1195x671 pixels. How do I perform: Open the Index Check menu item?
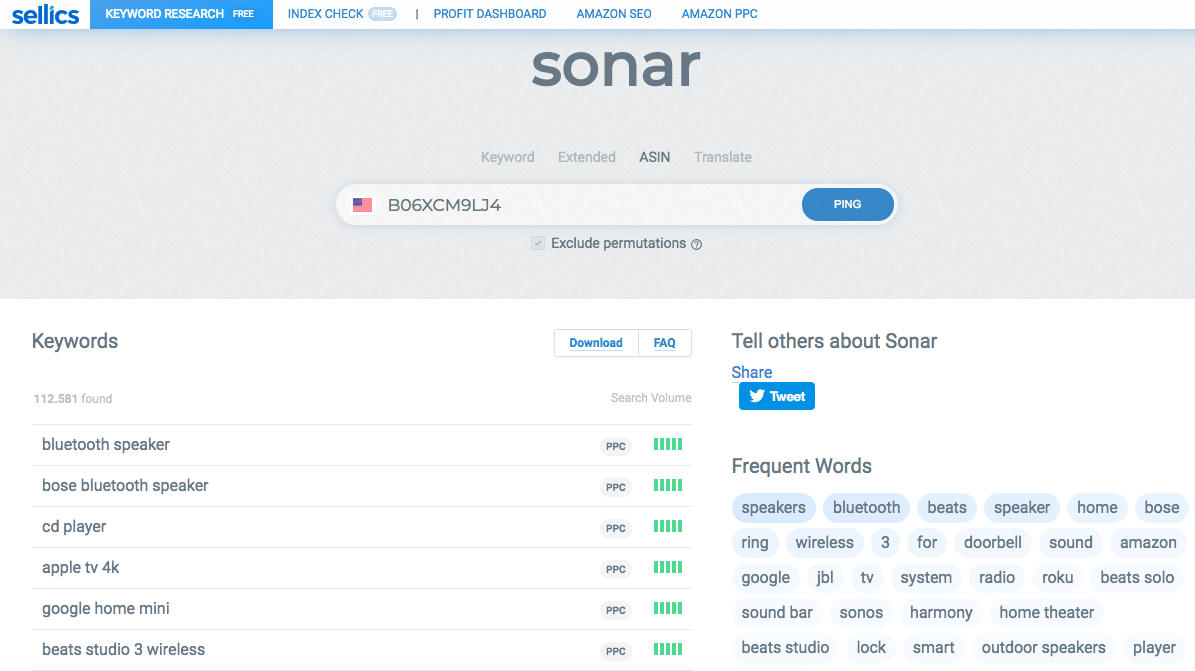pos(341,14)
